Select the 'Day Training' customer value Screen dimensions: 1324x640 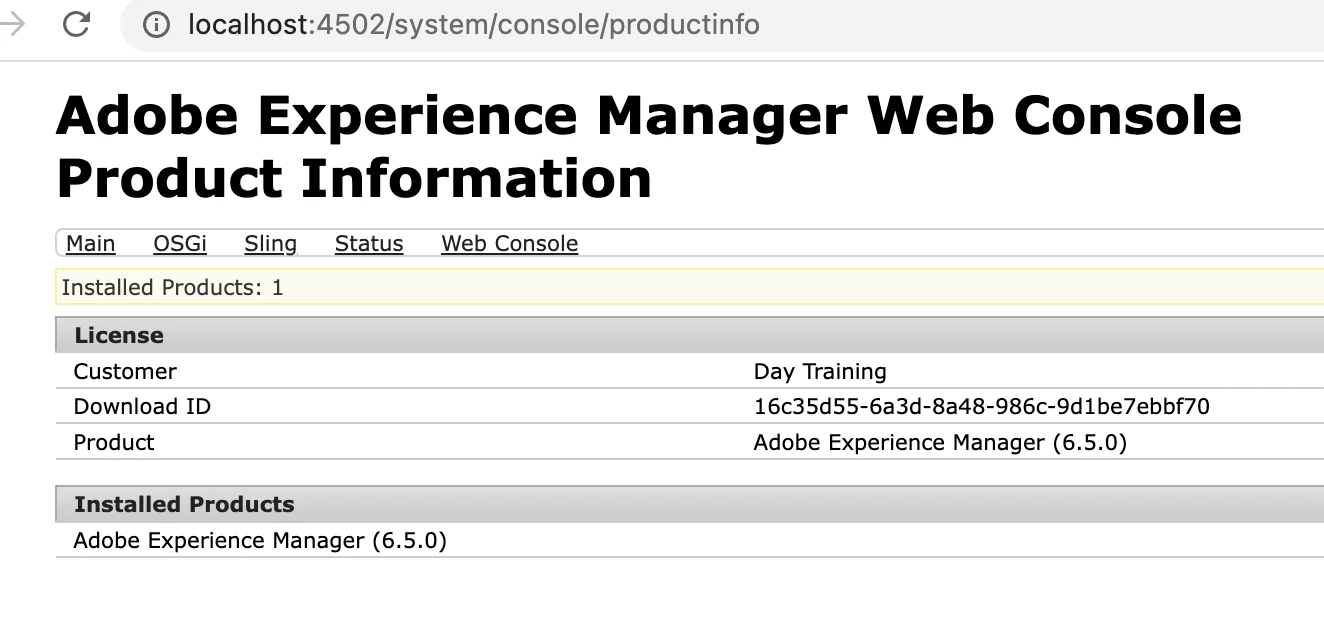point(820,372)
